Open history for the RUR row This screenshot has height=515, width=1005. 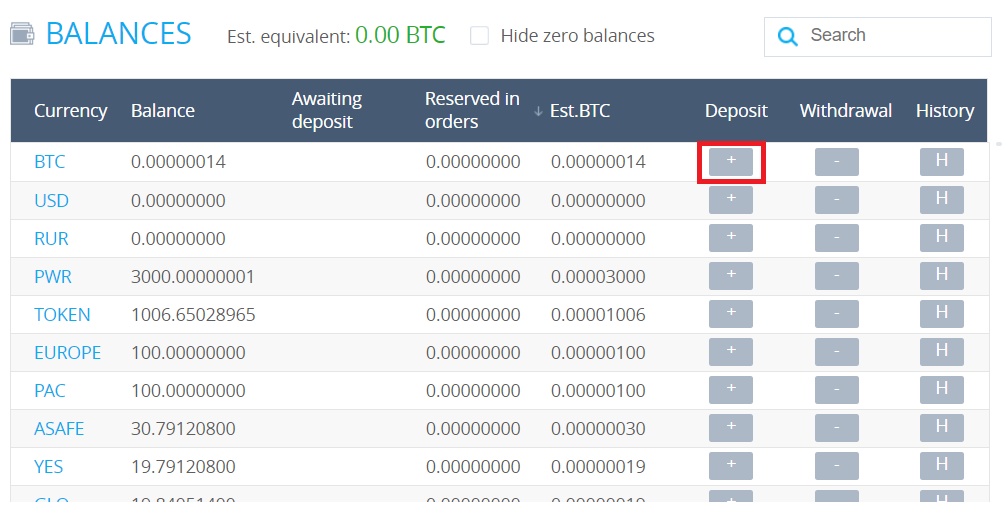pos(941,238)
